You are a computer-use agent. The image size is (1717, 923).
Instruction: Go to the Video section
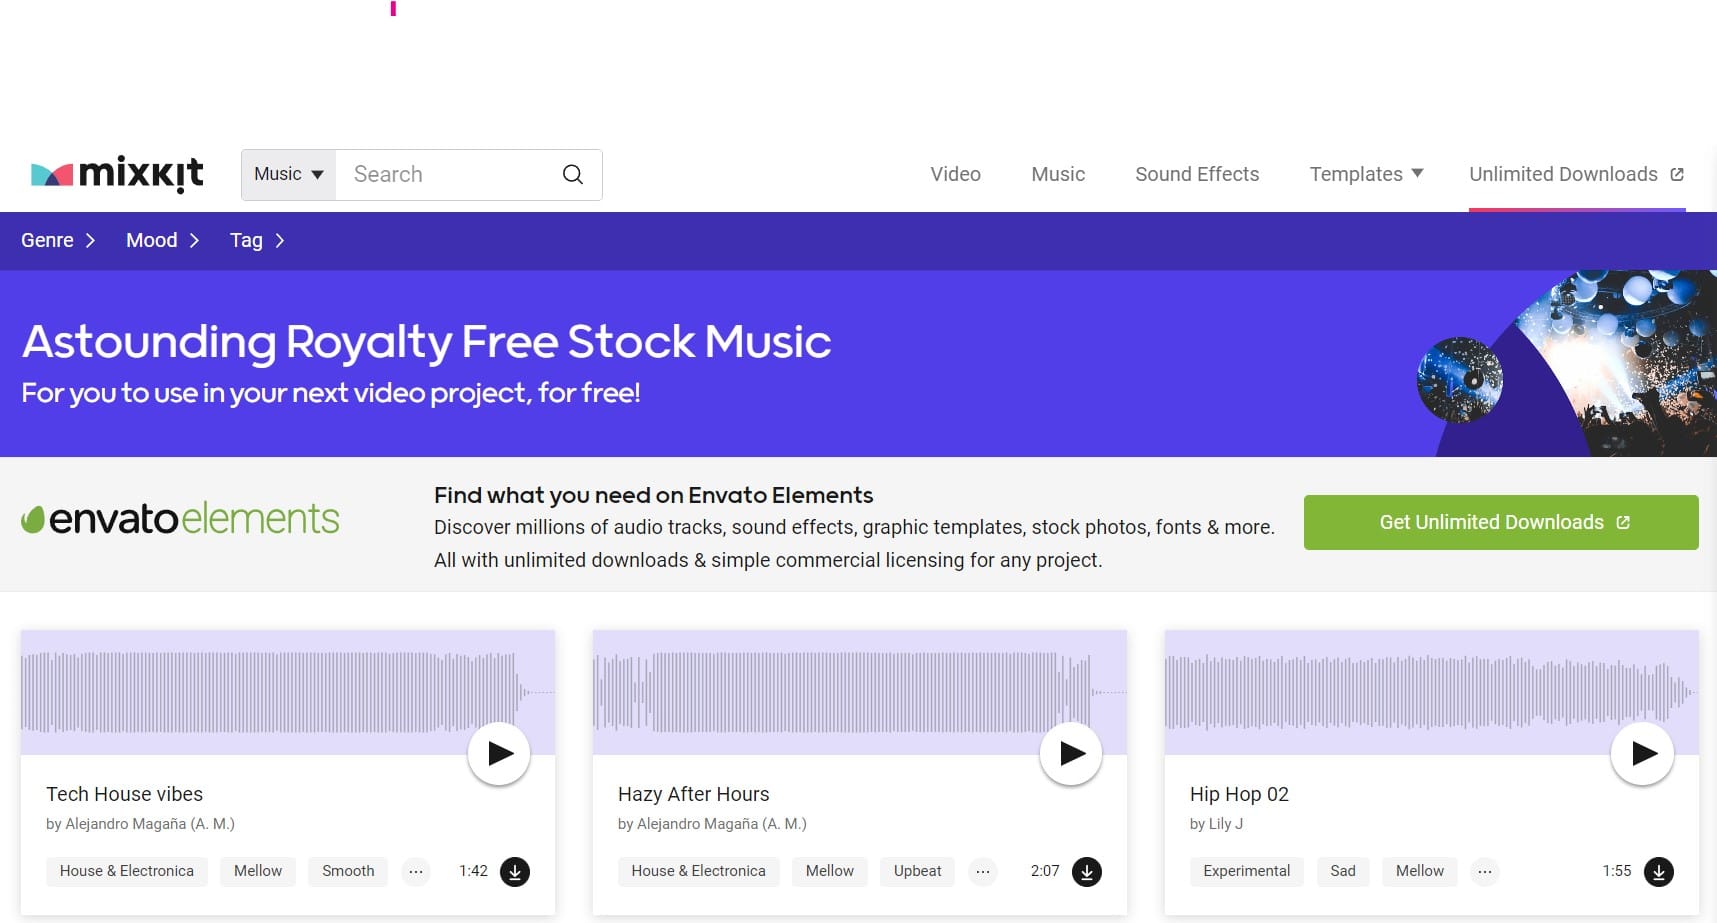point(955,174)
